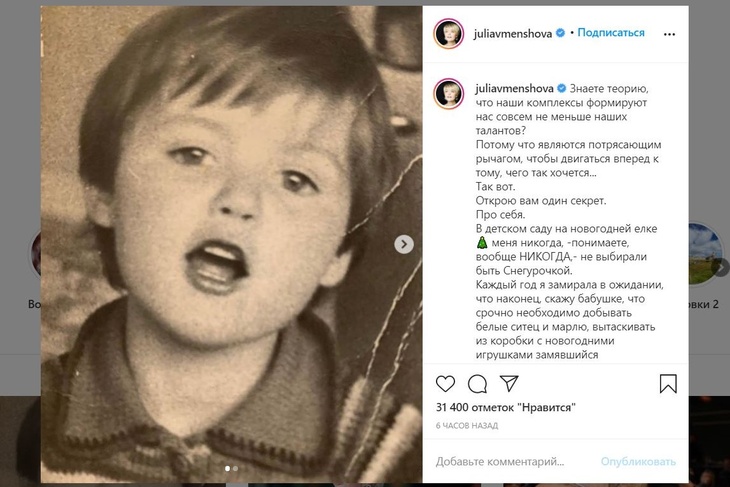Click the verified badge next to the caption username
730x487 pixels.
(561, 88)
